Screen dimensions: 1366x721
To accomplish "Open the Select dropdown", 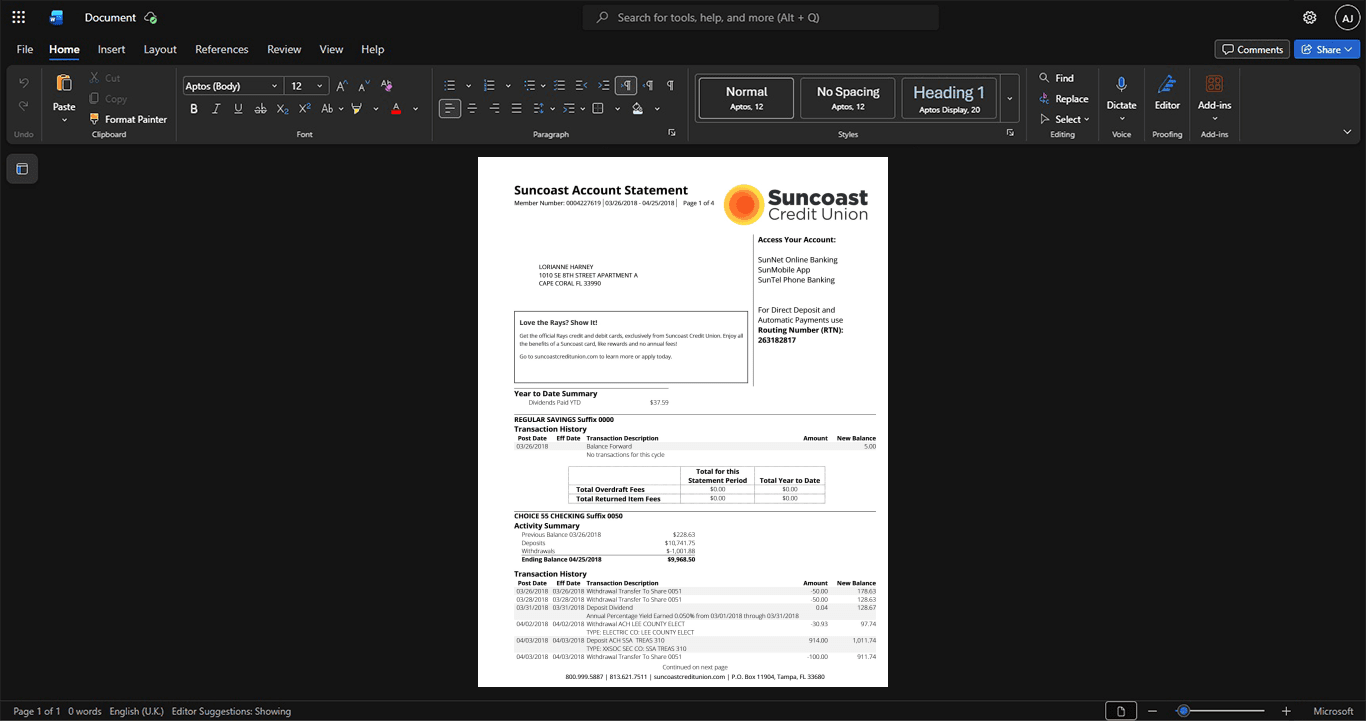I will (x=1064, y=119).
